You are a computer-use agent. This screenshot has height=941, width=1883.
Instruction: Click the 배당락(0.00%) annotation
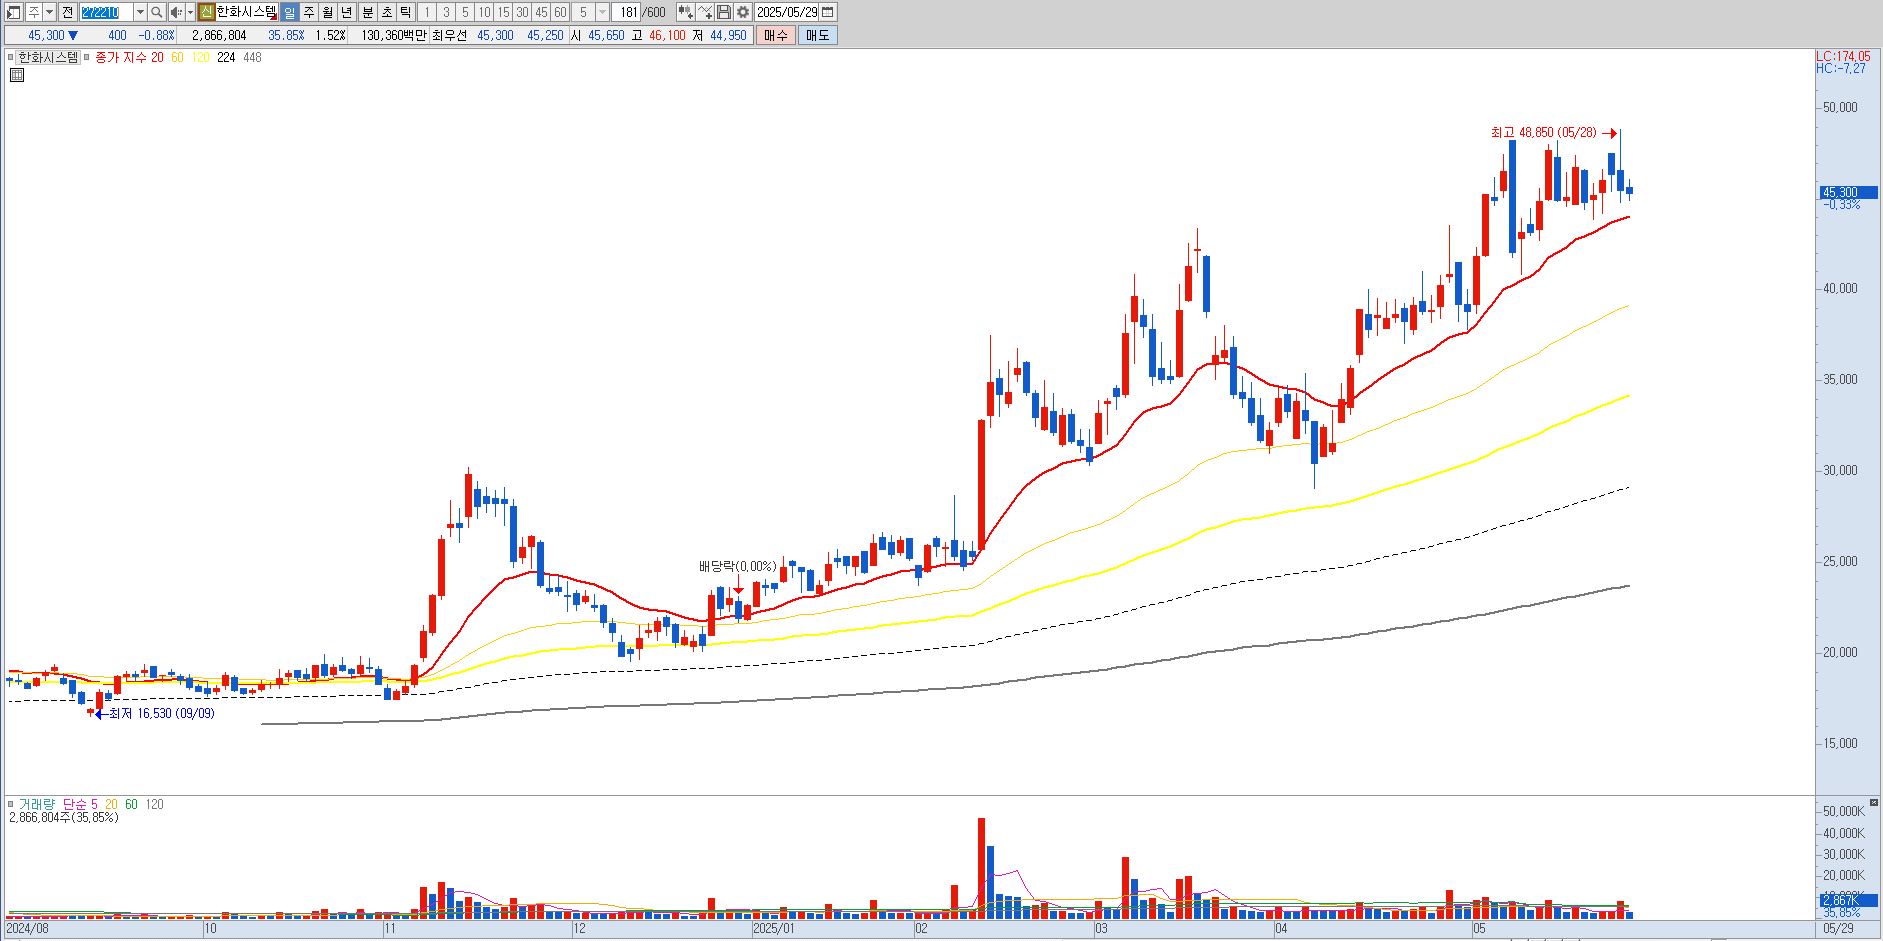pyautogui.click(x=738, y=567)
